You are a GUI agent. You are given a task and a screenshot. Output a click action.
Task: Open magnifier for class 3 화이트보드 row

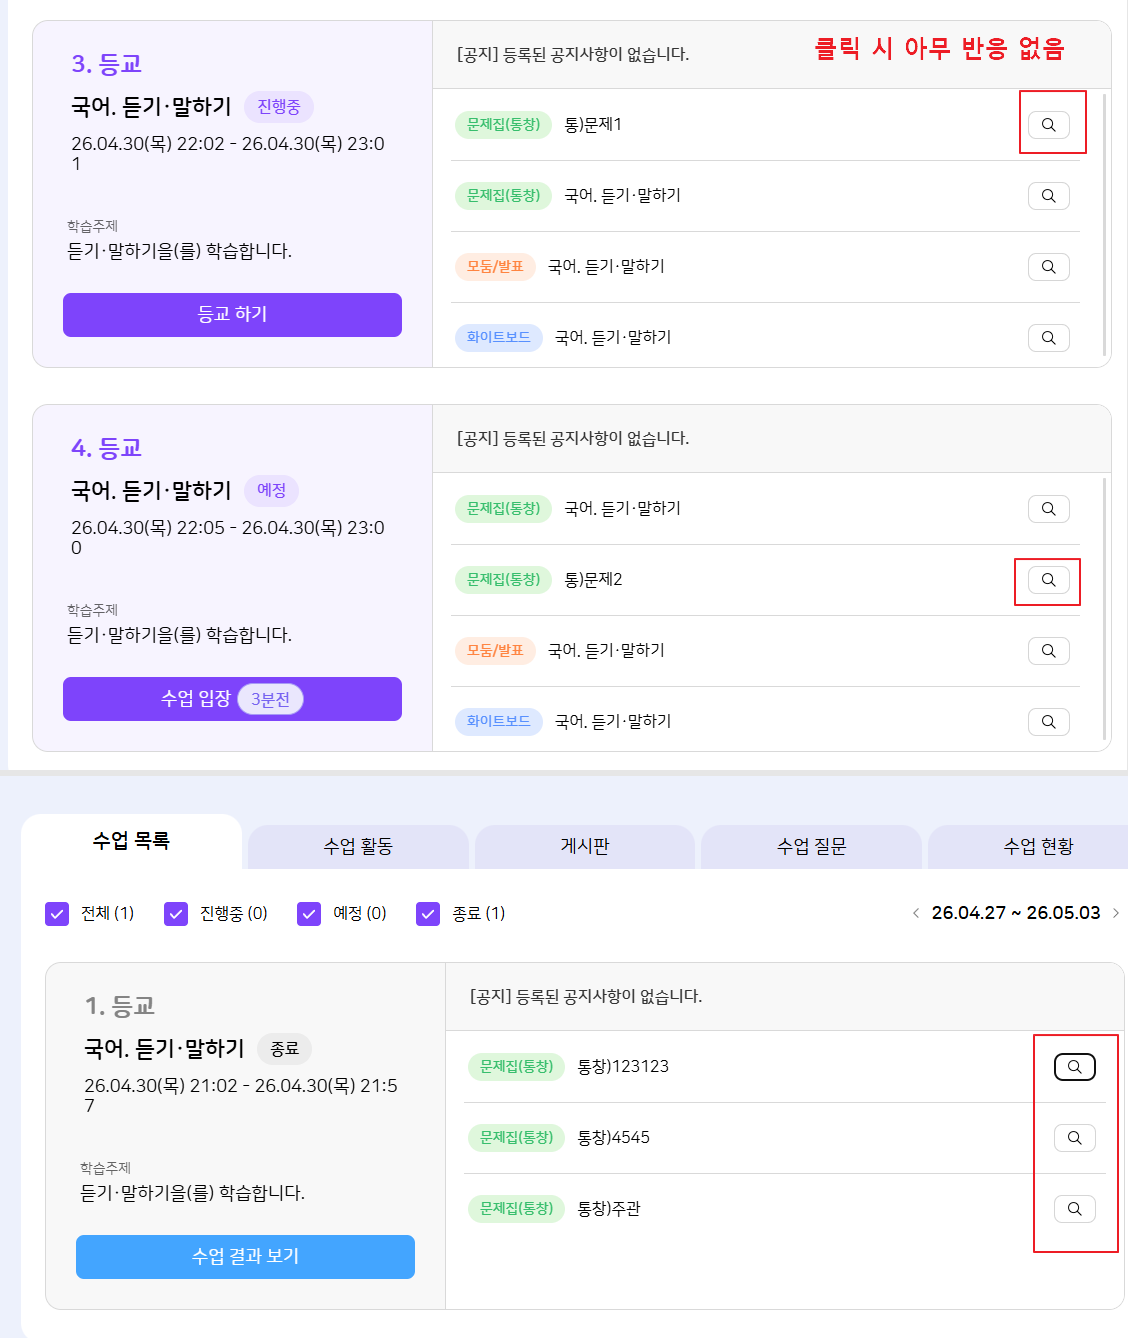1049,338
